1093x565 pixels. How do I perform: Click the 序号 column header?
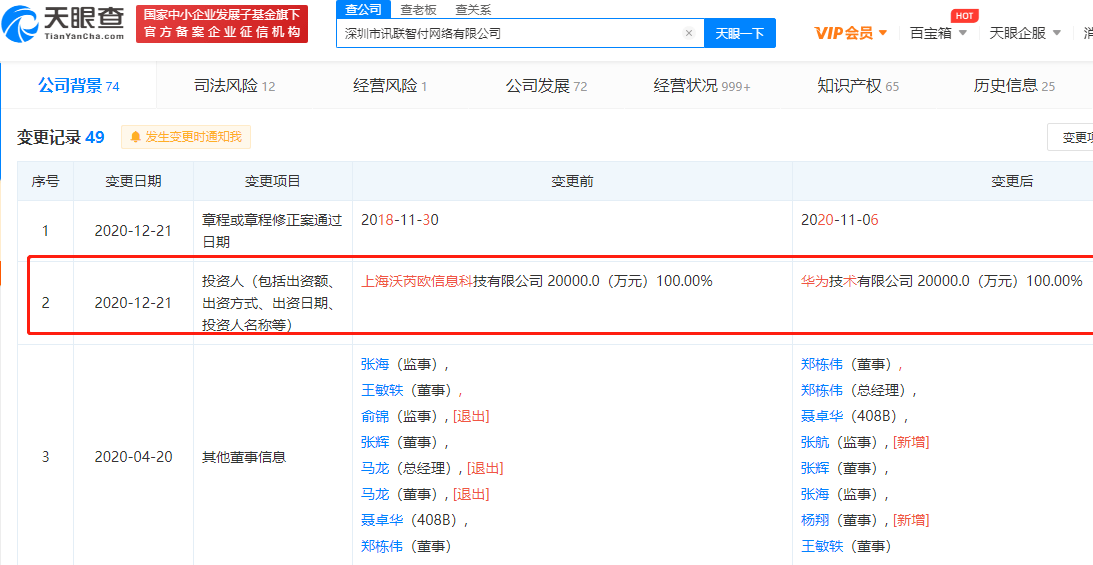[45, 181]
